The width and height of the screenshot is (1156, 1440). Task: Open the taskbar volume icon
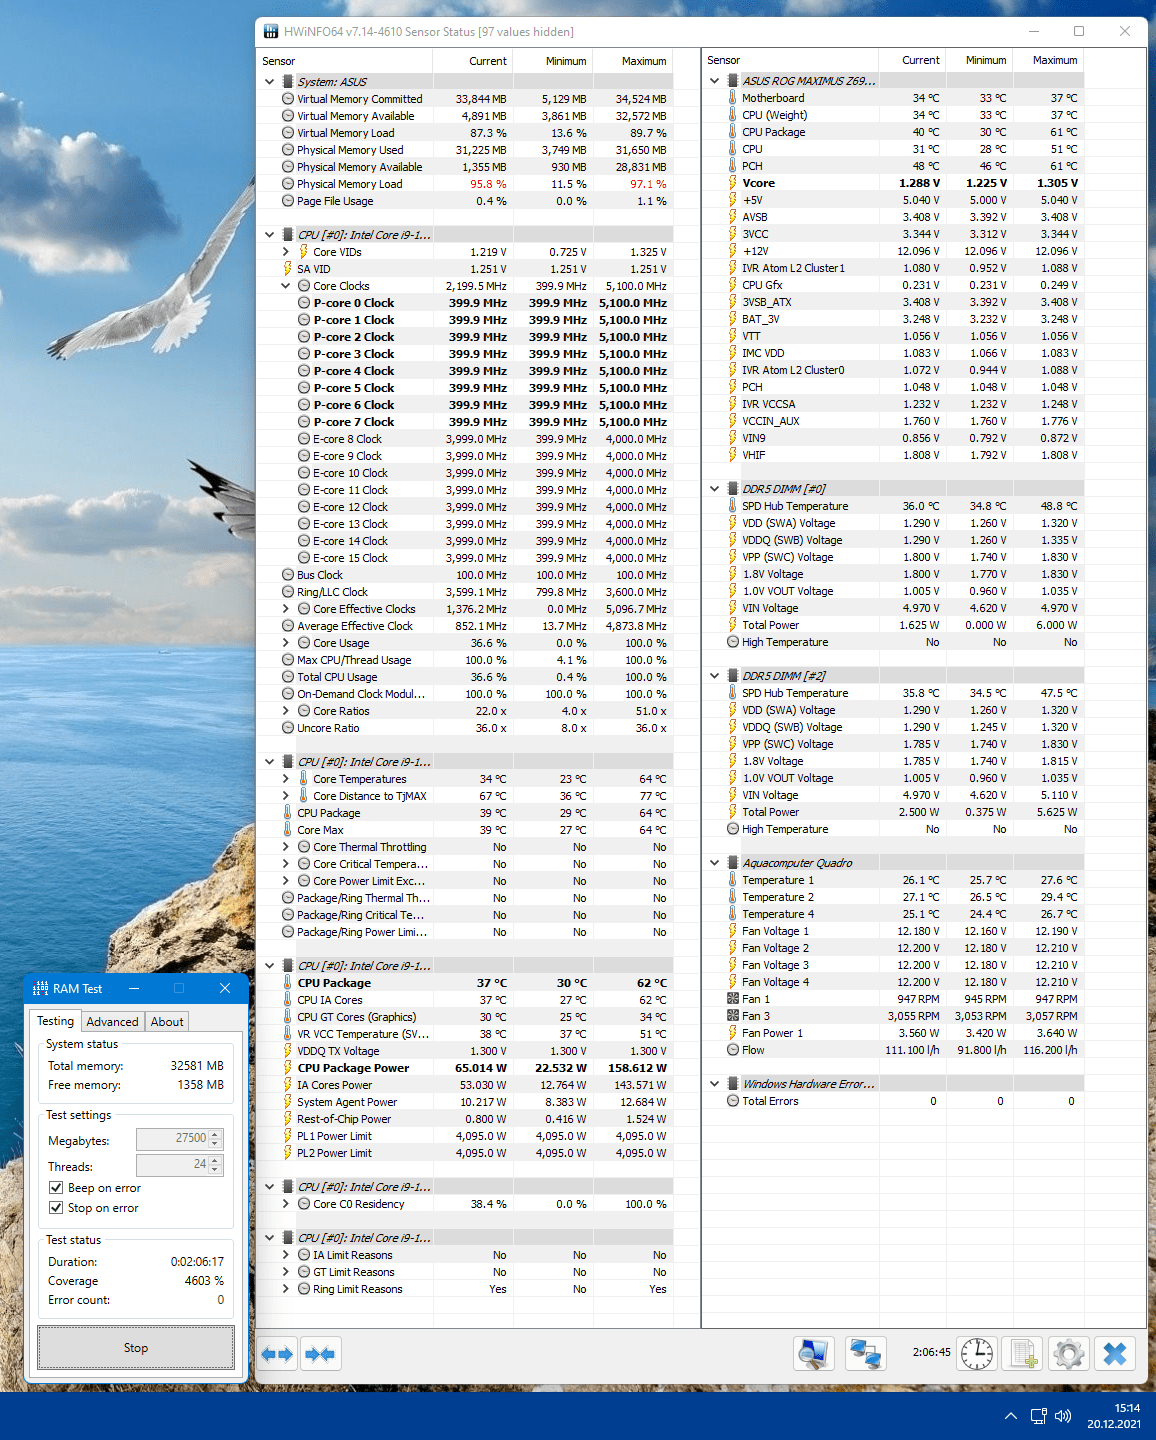1063,1416
